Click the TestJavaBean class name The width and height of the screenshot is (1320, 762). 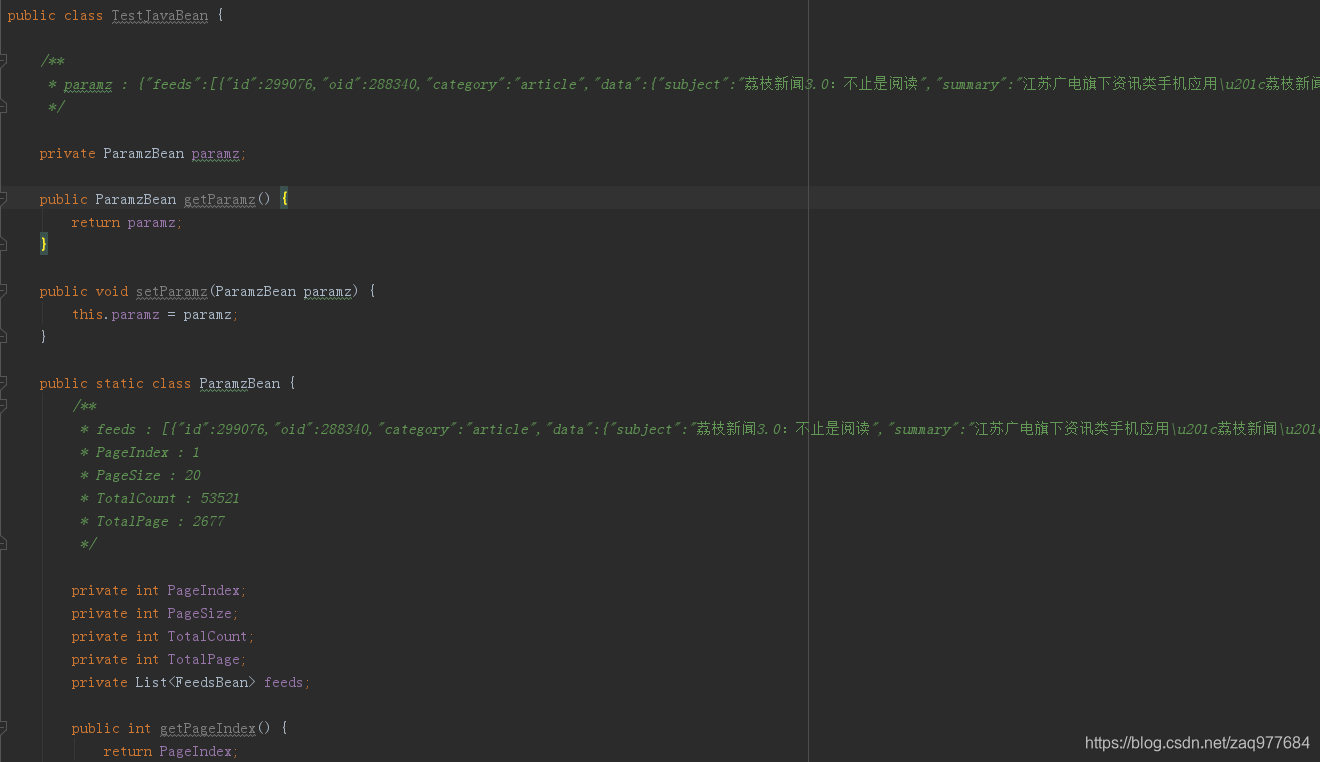point(159,15)
